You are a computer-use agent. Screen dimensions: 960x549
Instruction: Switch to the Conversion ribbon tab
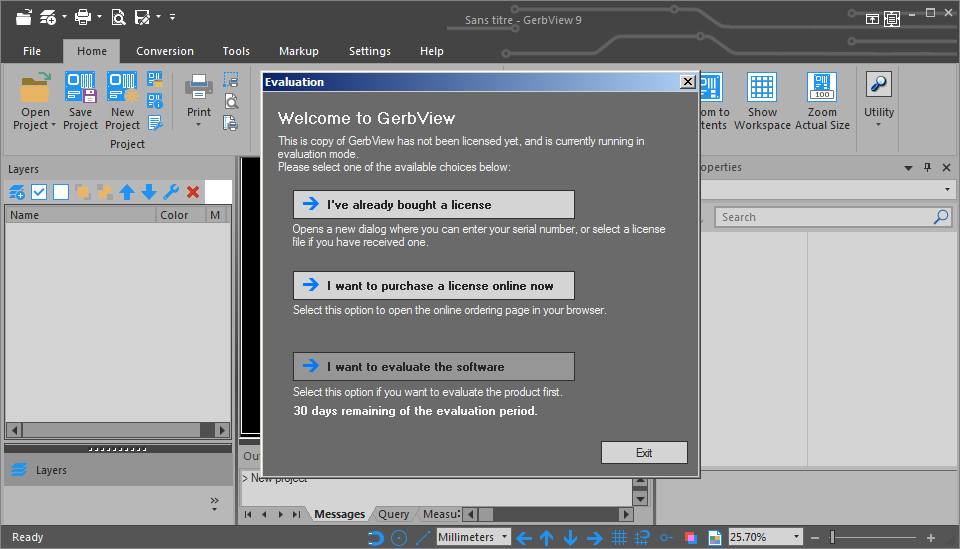pos(165,51)
